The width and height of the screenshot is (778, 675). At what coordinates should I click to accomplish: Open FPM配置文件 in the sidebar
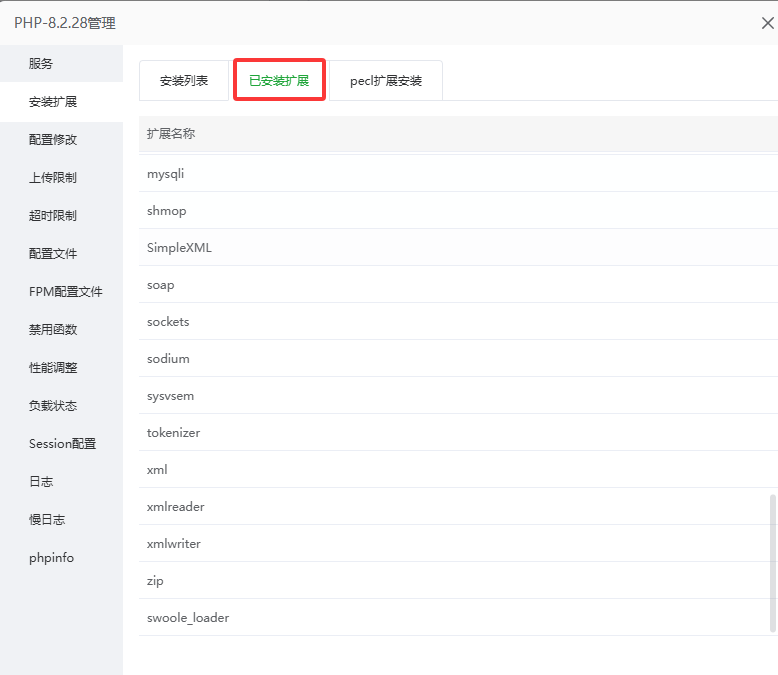65,292
